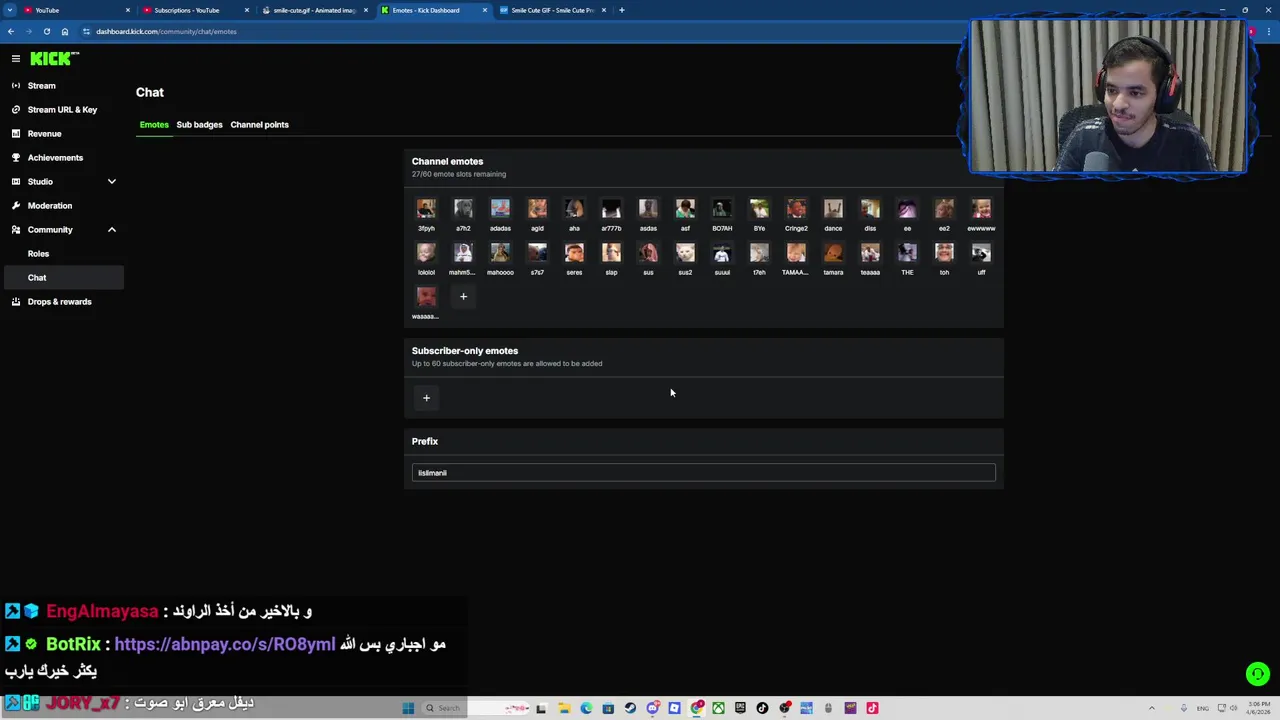Image resolution: width=1280 pixels, height=720 pixels.
Task: Select the diss emote
Action: tap(870, 209)
